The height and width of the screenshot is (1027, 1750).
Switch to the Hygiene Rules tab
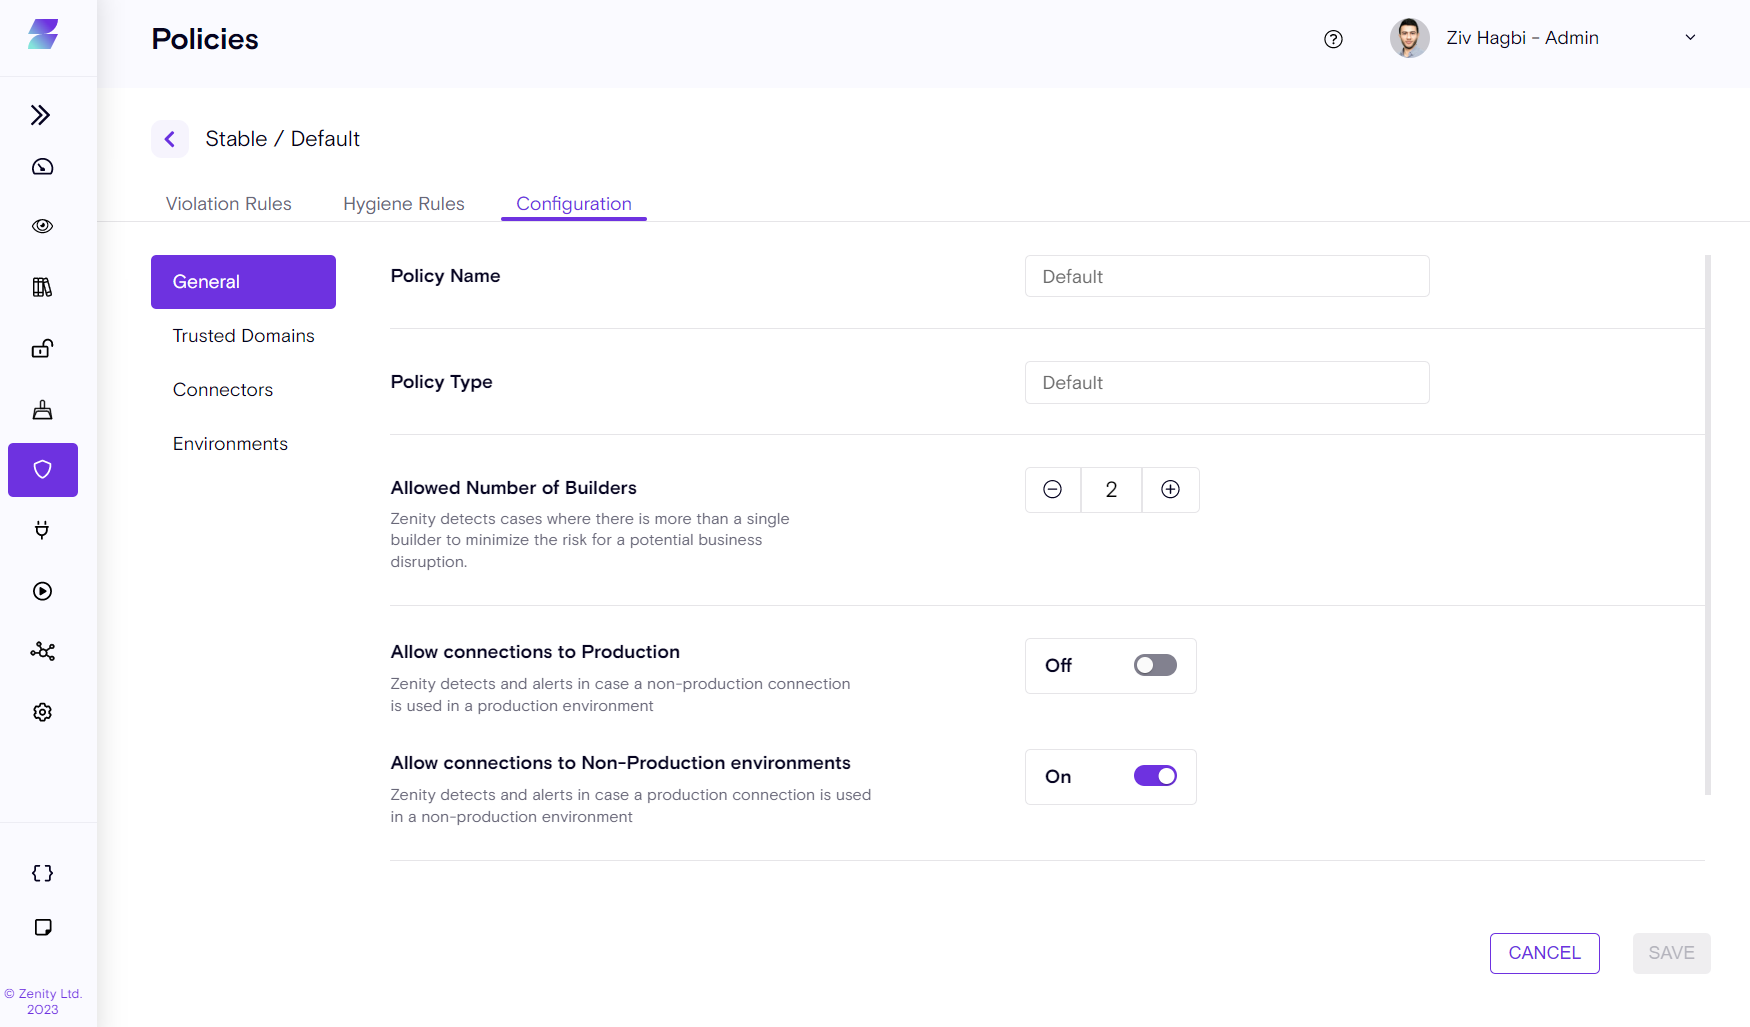coord(403,204)
